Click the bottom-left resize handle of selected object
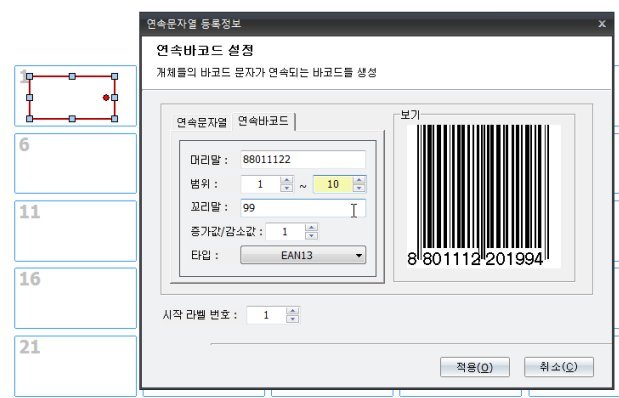Viewport: 619px width, 398px height. 30,118
